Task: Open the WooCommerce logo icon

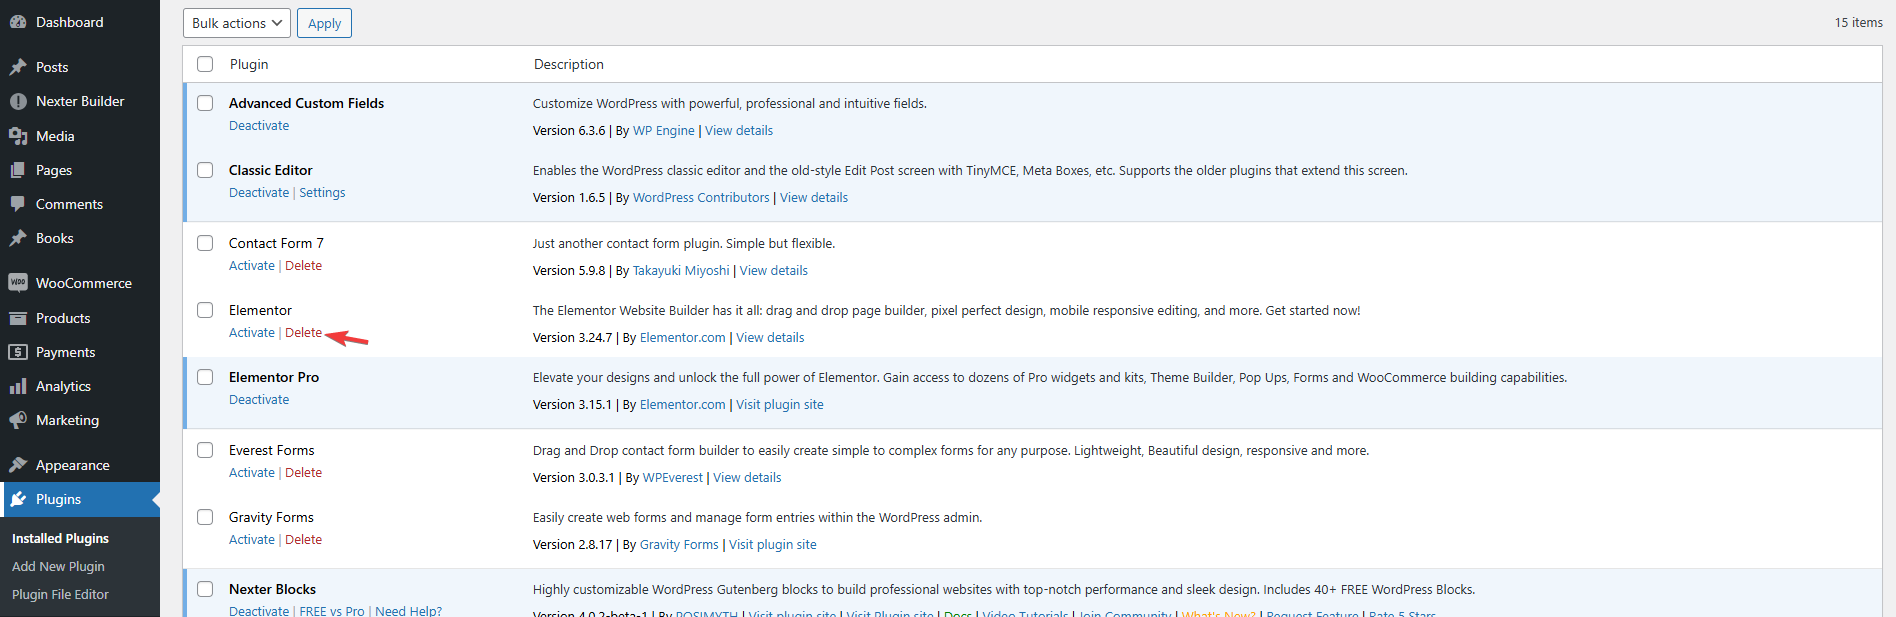Action: coord(18,283)
